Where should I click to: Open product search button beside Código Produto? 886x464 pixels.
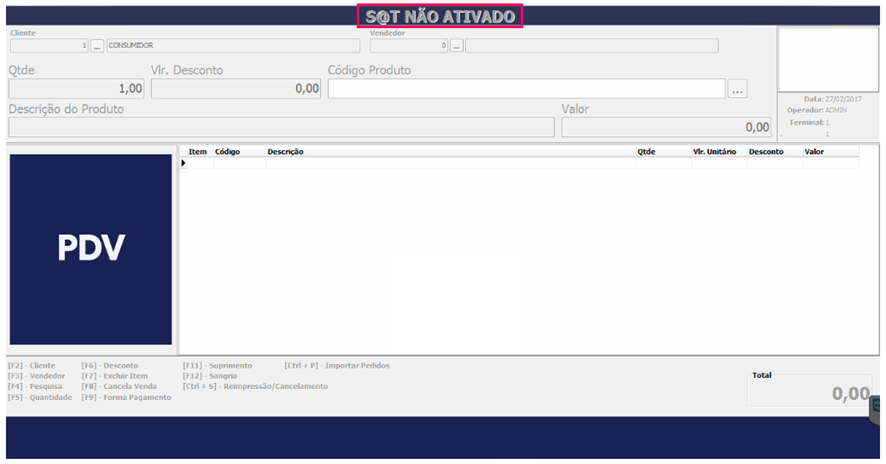click(738, 89)
